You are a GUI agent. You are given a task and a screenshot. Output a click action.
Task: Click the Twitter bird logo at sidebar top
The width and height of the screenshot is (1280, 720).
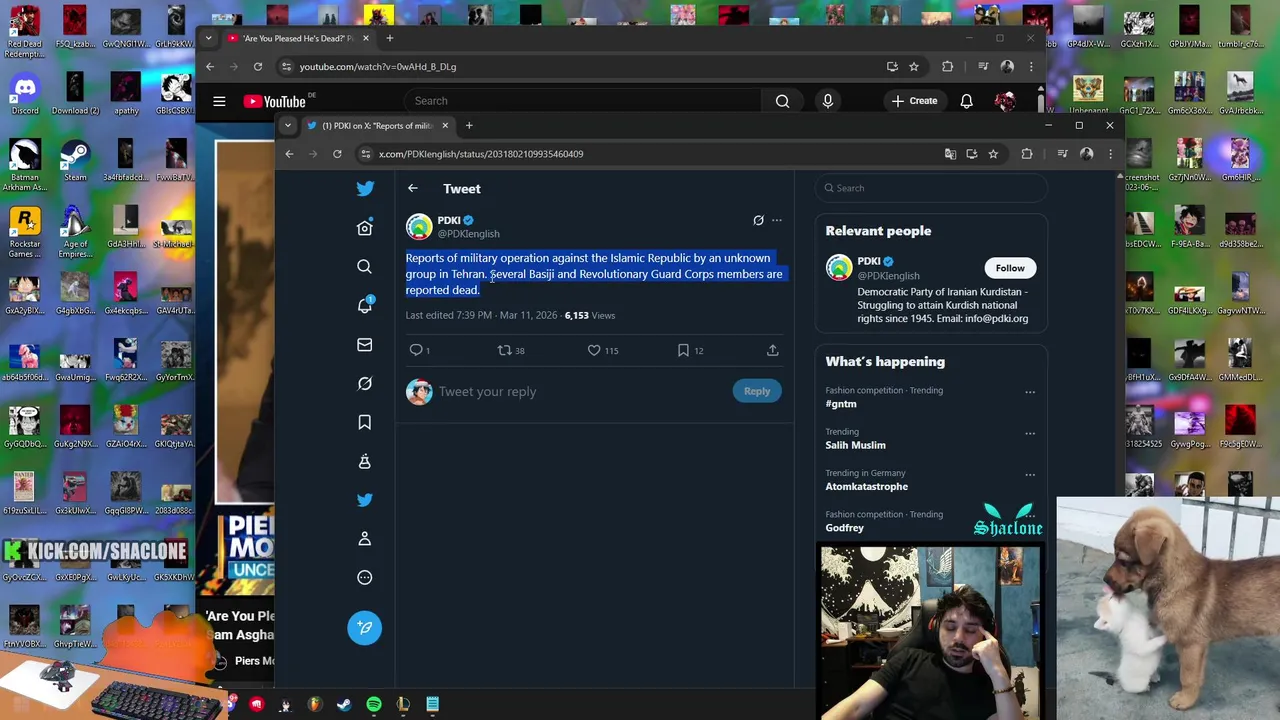[365, 188]
